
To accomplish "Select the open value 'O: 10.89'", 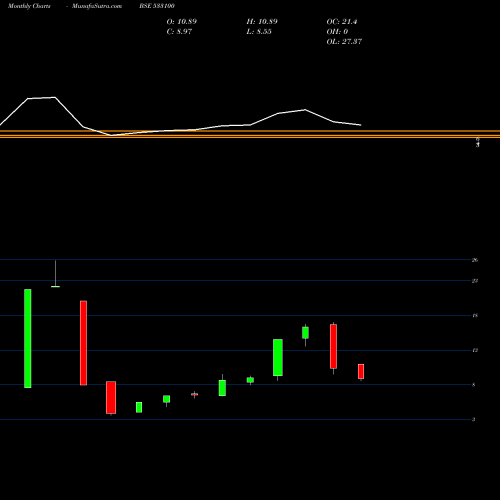I will [x=182, y=22].
